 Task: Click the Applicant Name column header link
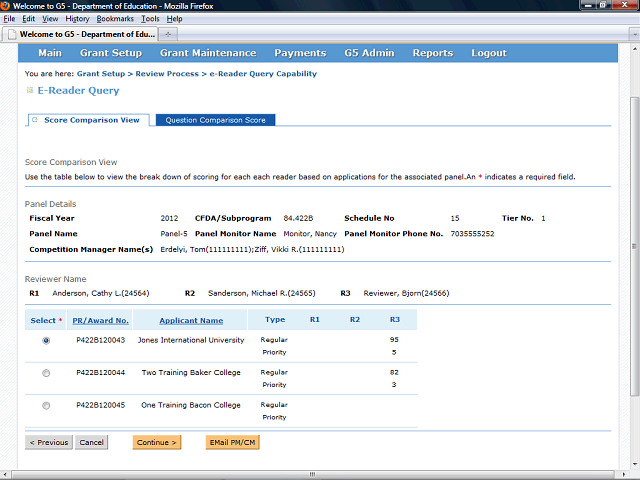click(x=190, y=321)
